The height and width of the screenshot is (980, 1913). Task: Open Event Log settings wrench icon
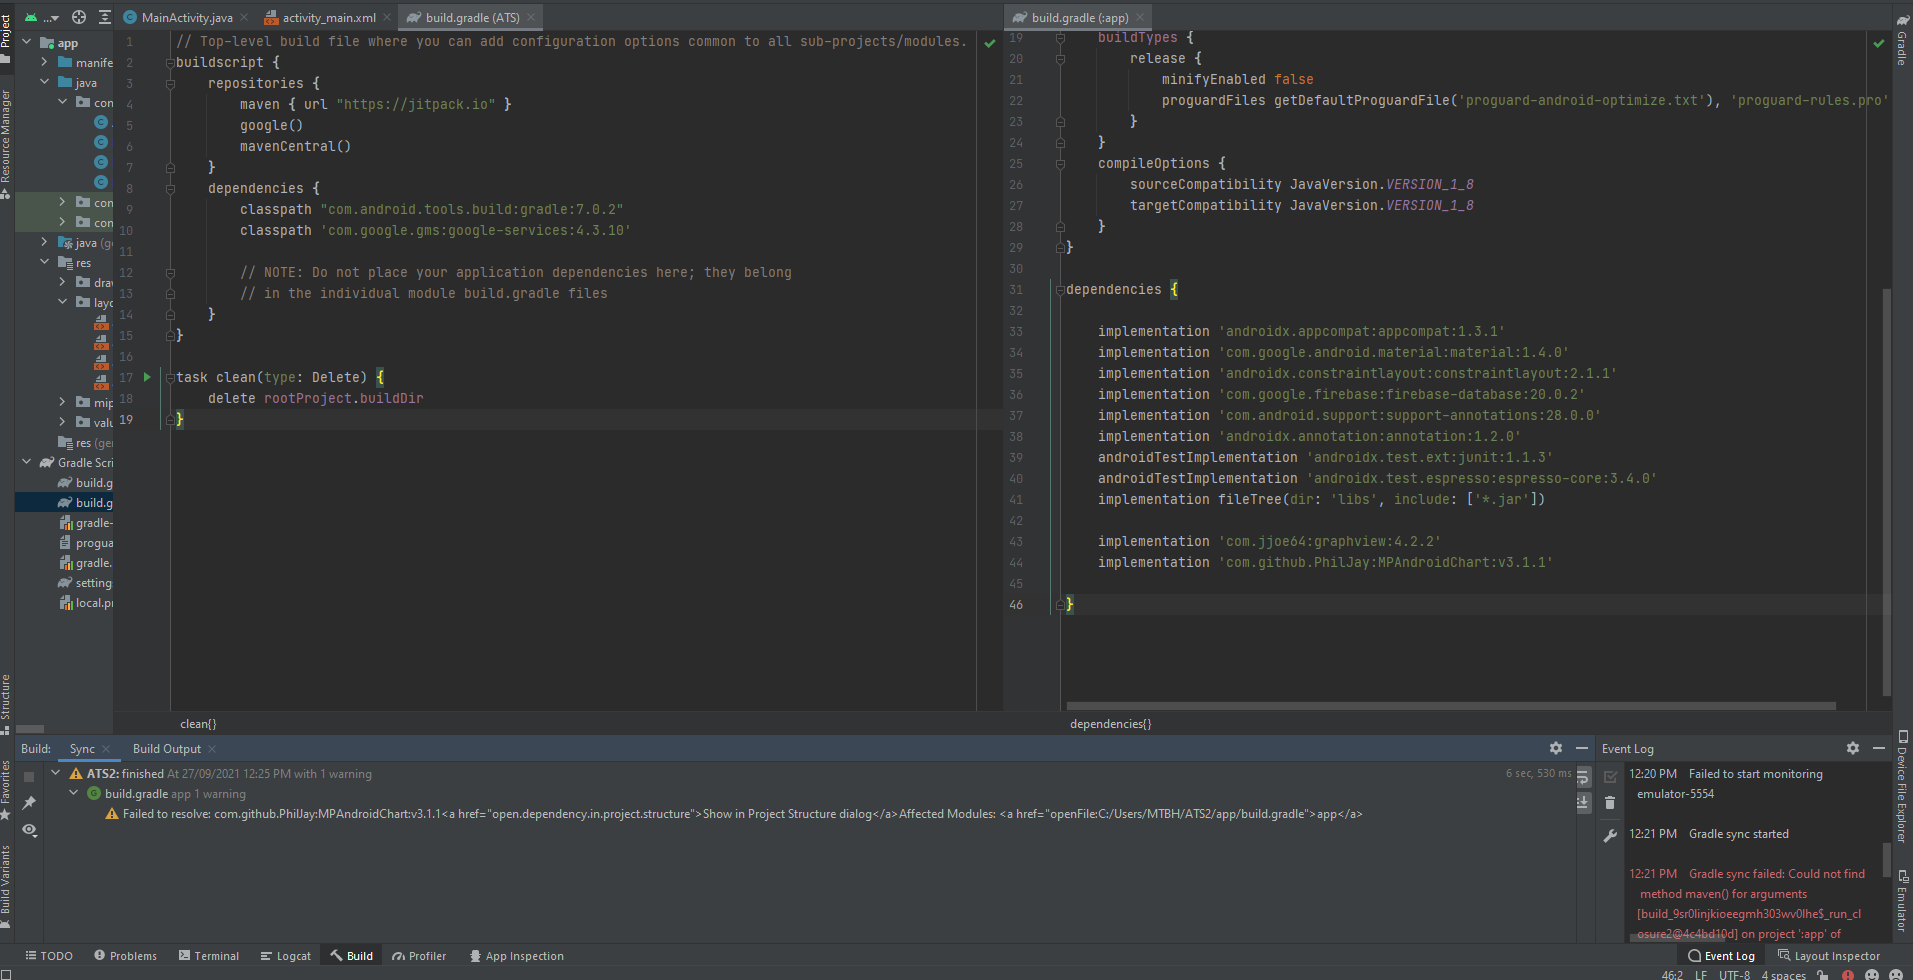[x=1610, y=836]
